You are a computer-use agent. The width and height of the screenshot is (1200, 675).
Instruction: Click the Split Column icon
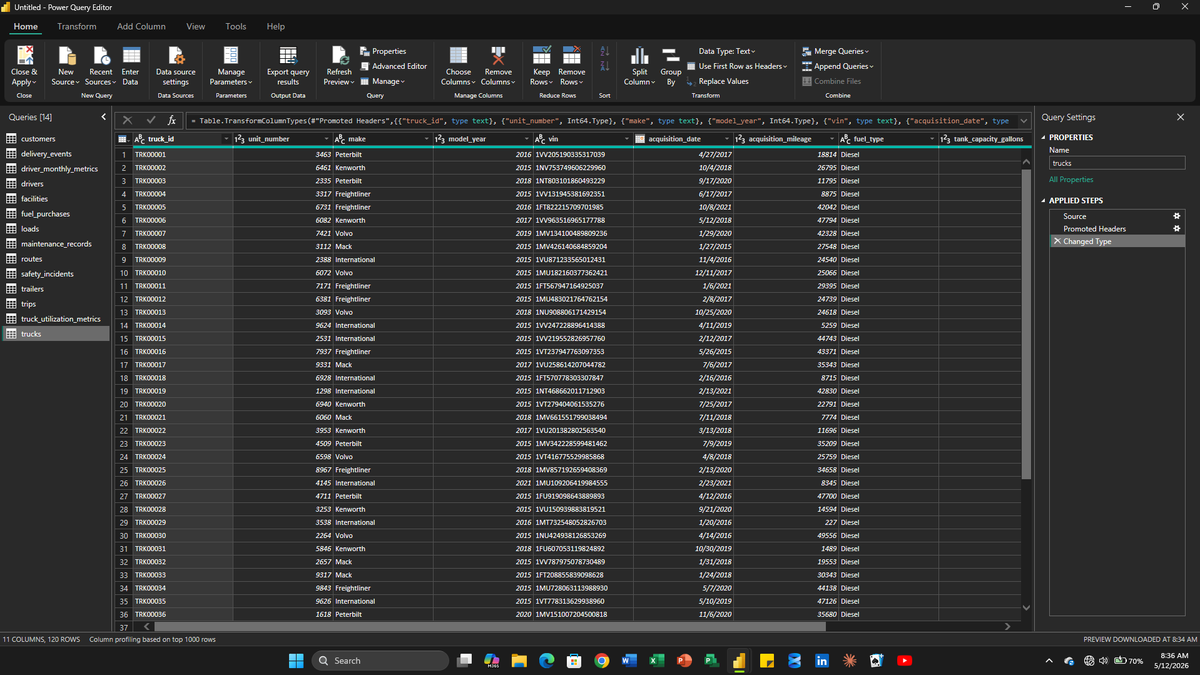tap(639, 55)
